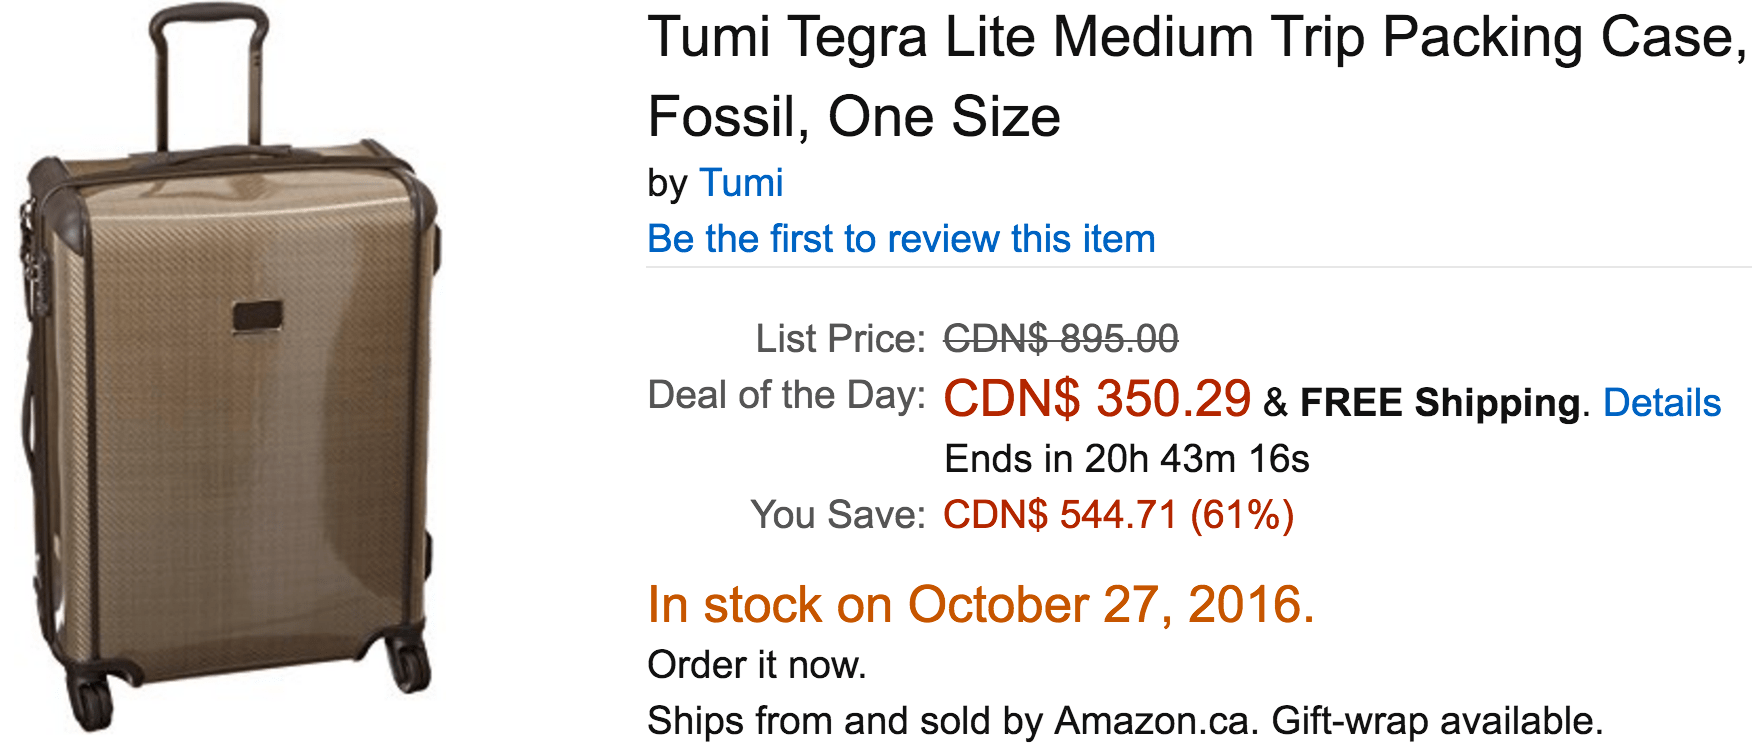Click the bold 'FREE Shipping' text
Viewport: 1752px width, 750px height.
pos(1441,402)
